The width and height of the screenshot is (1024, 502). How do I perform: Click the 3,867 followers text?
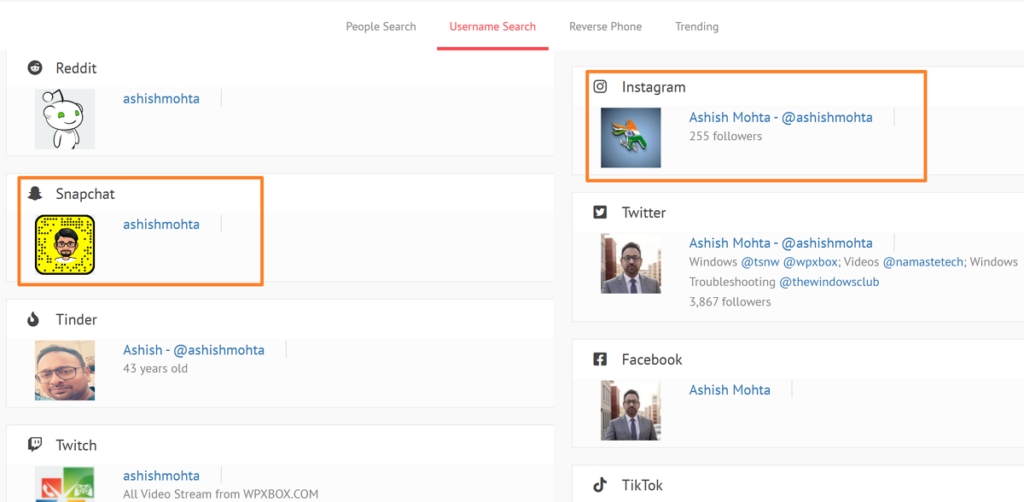(x=730, y=302)
